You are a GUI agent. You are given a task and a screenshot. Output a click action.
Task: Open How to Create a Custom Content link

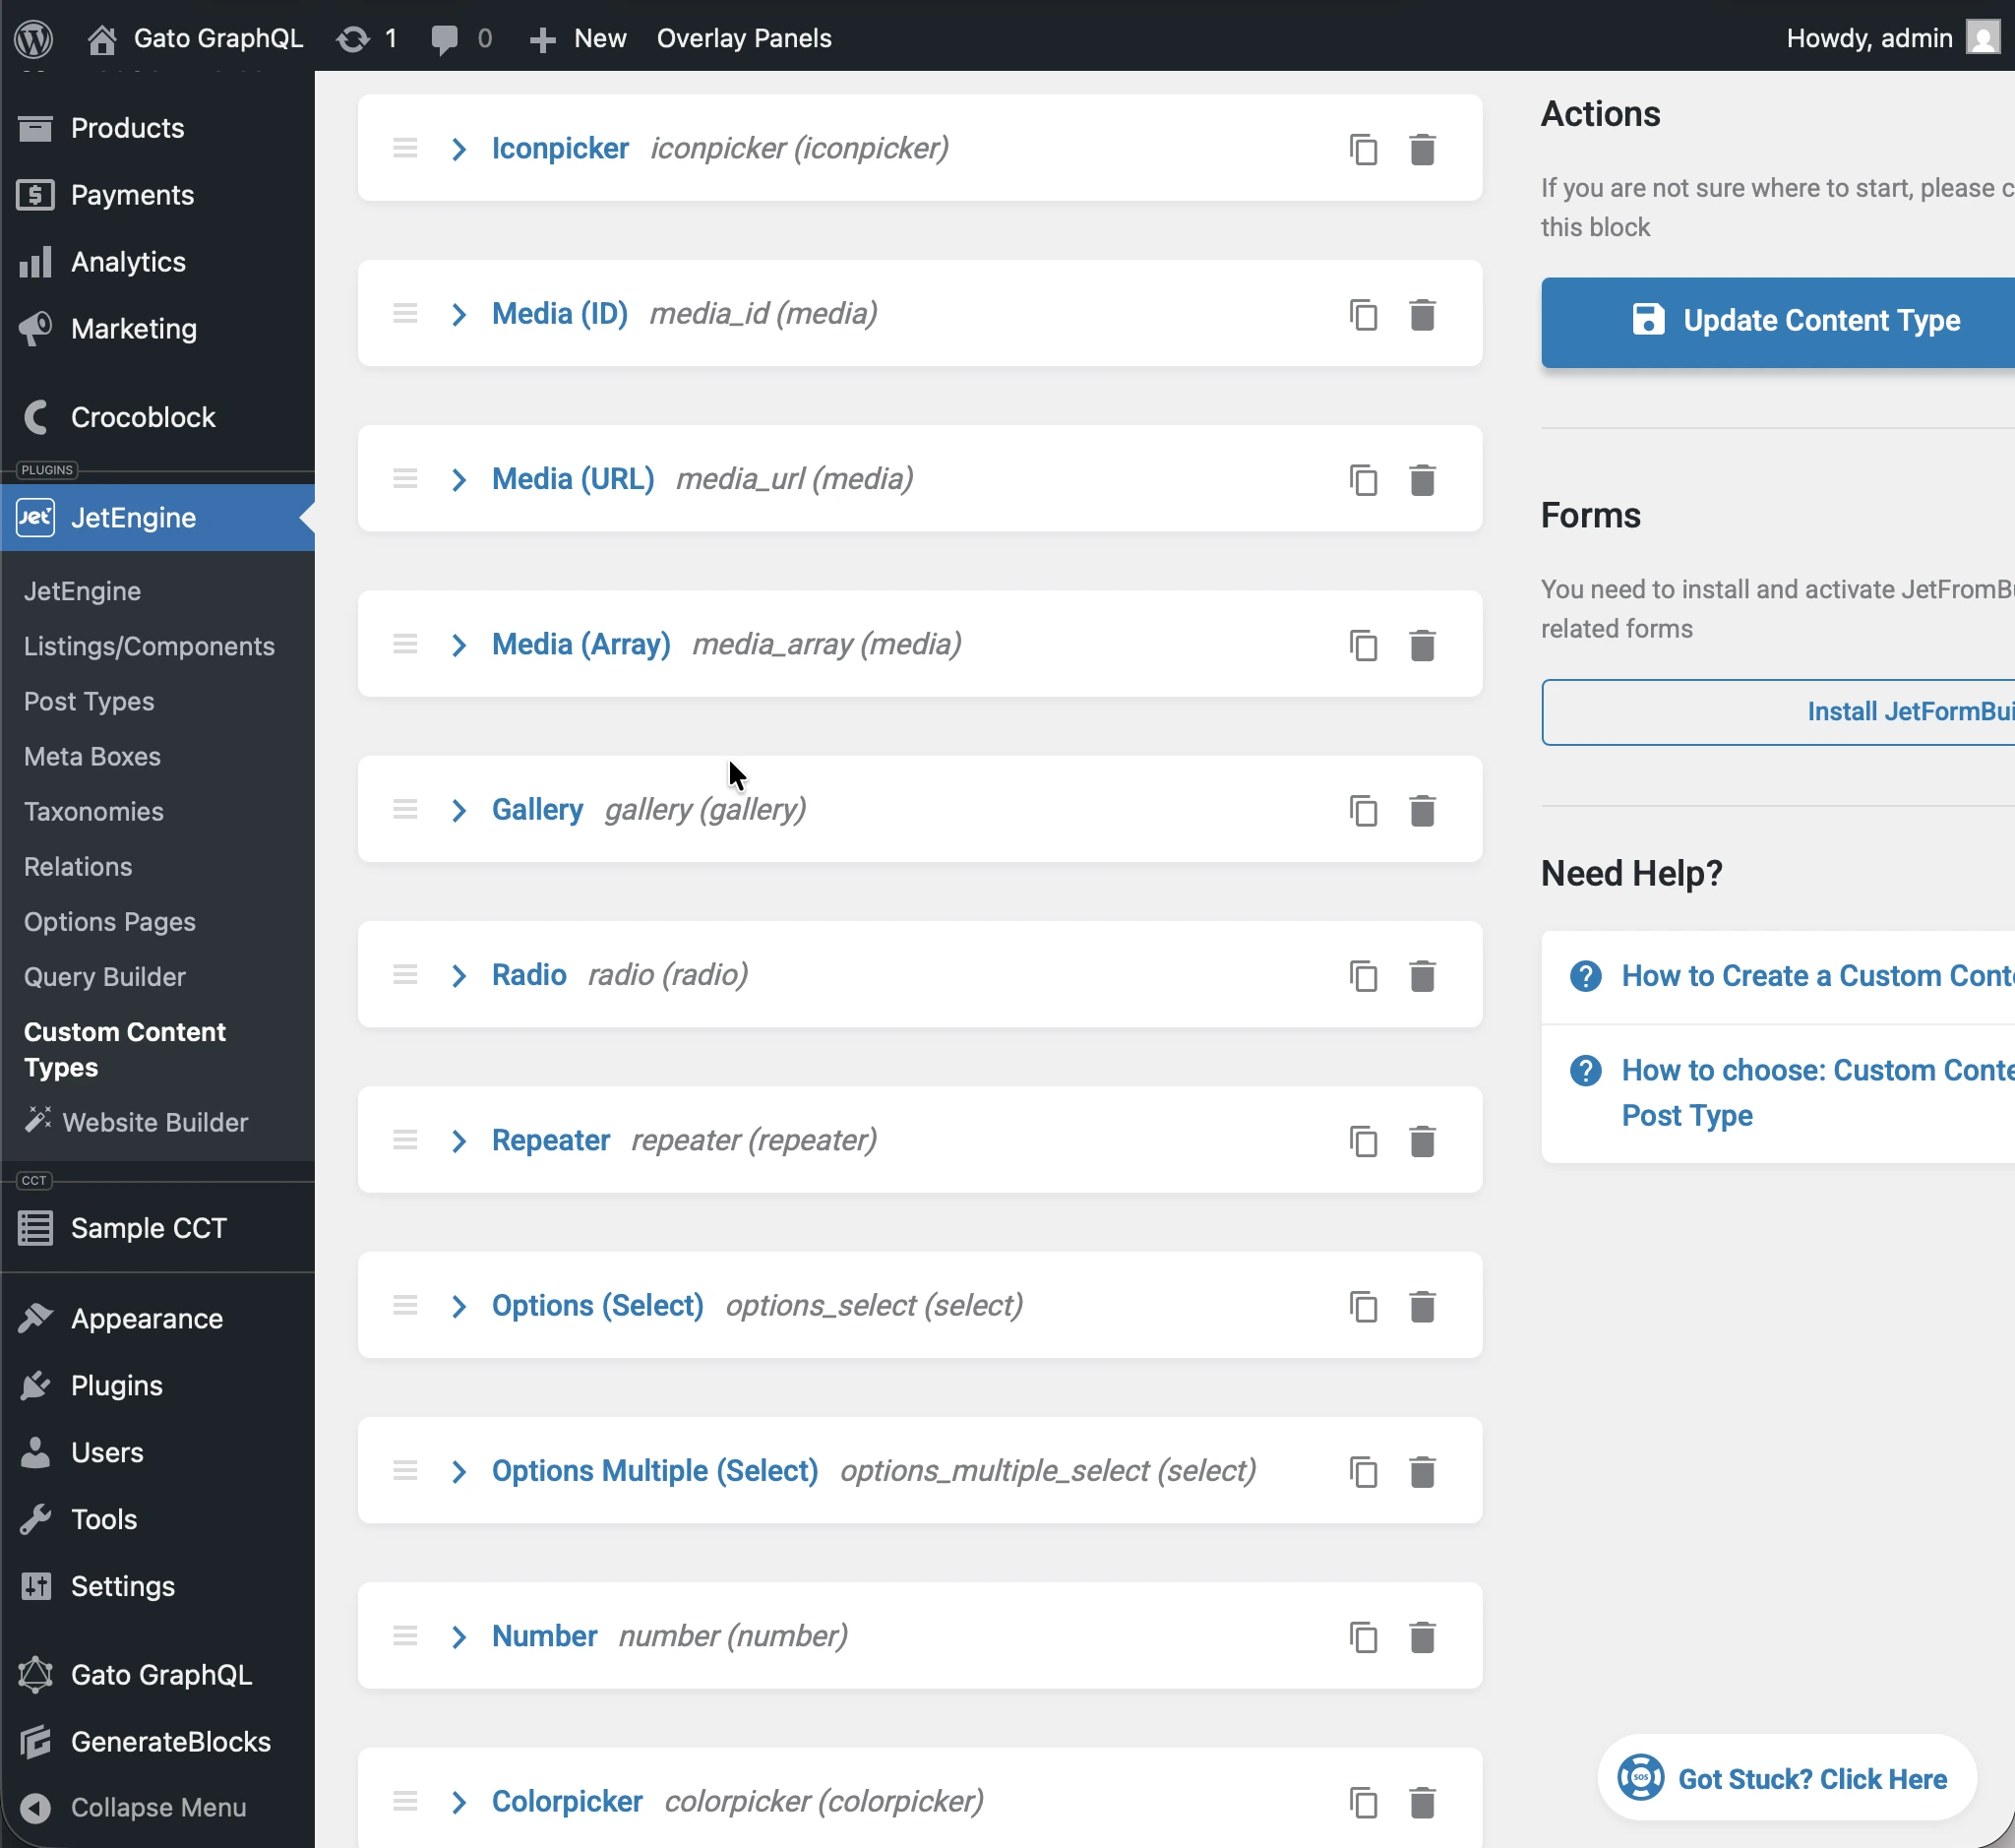1816,975
